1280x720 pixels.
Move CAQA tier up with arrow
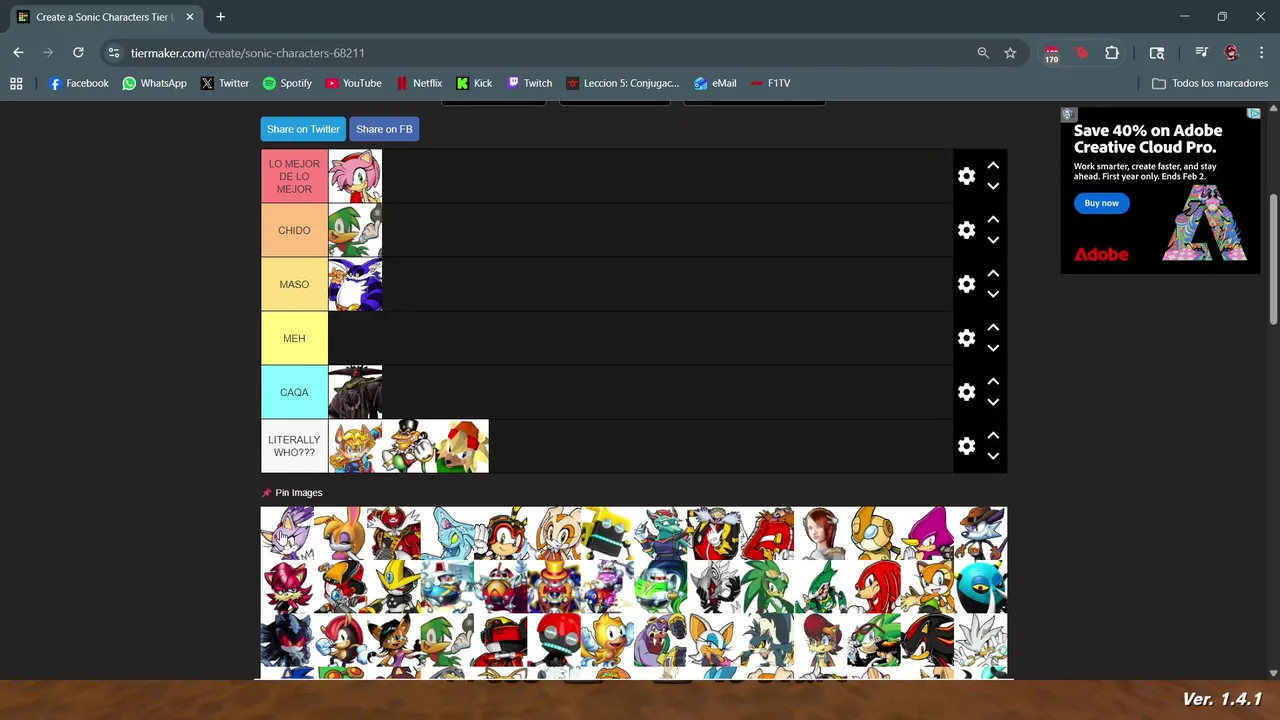tap(993, 382)
